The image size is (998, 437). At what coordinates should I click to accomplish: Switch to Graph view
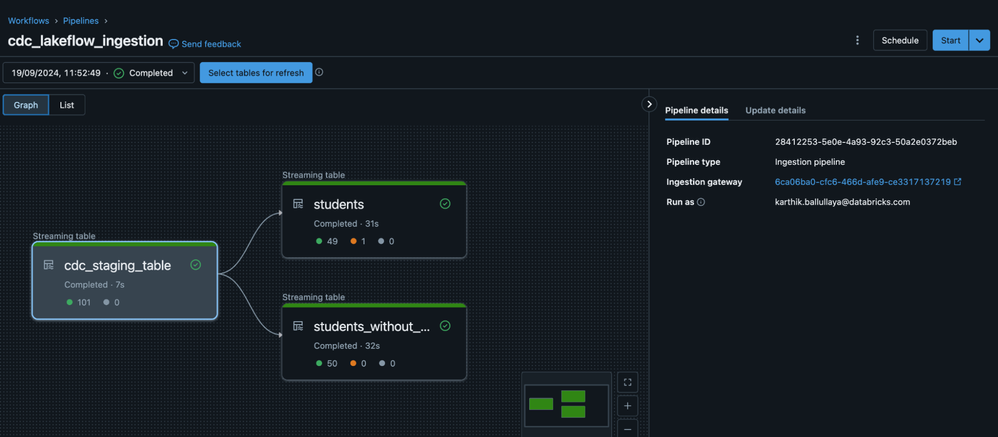(26, 105)
